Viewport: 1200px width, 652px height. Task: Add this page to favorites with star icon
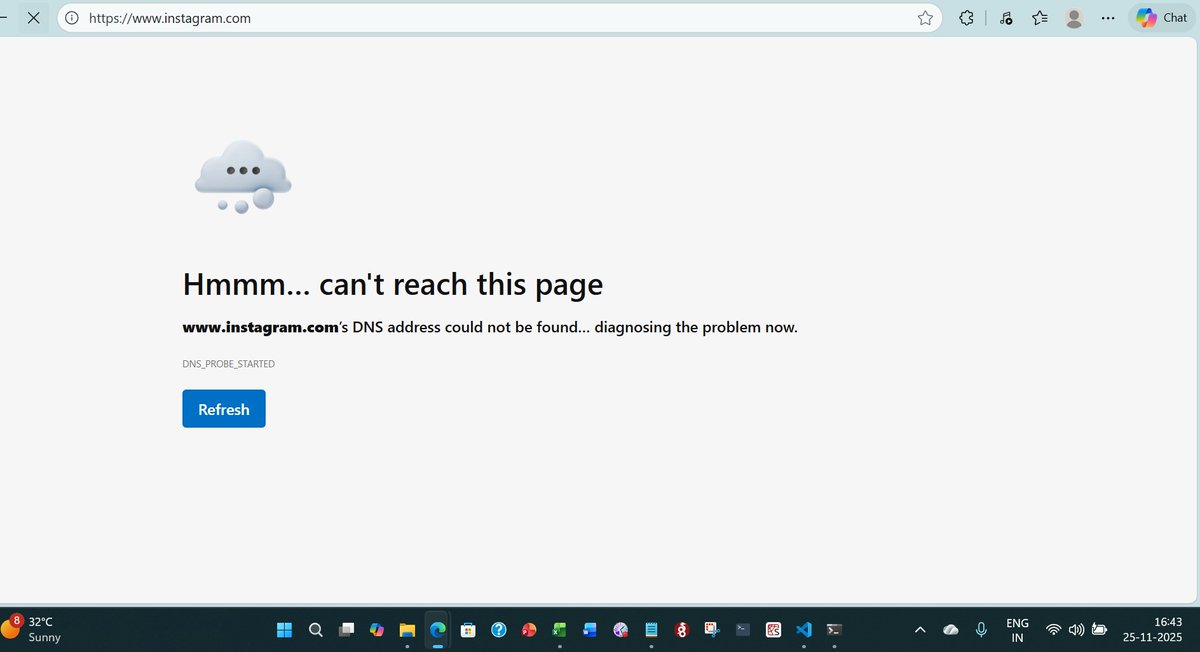click(x=925, y=18)
